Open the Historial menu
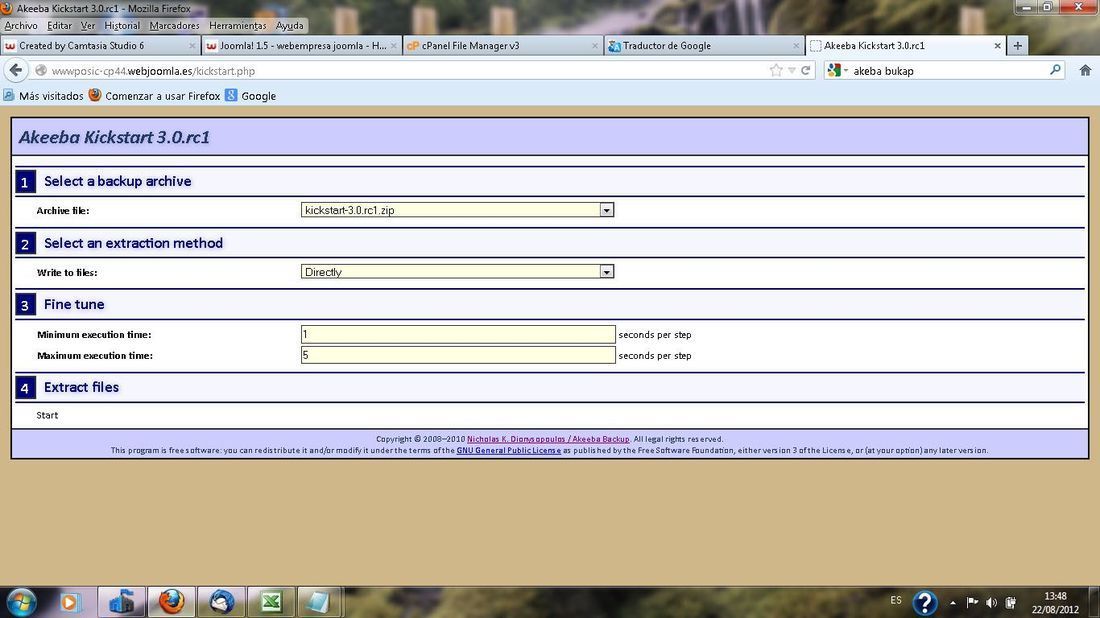 click(122, 26)
